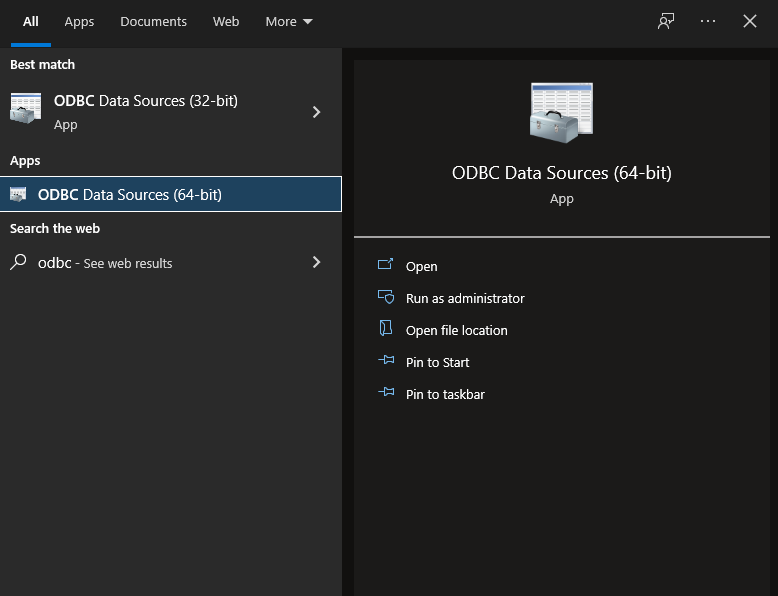The width and height of the screenshot is (778, 596).
Task: Click the shield icon for Run as administrator
Action: coord(386,298)
